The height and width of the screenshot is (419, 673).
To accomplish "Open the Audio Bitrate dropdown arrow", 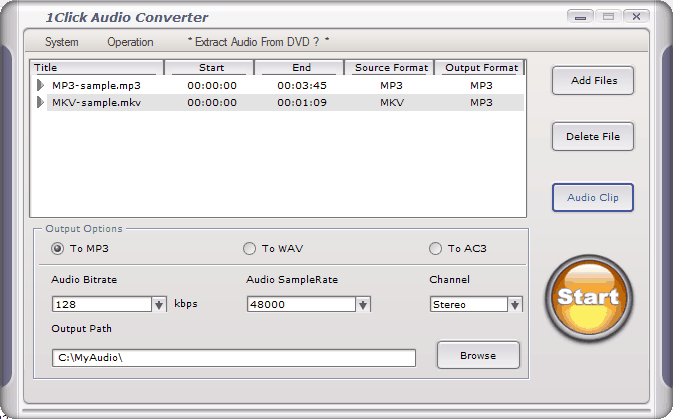I will click(x=159, y=304).
